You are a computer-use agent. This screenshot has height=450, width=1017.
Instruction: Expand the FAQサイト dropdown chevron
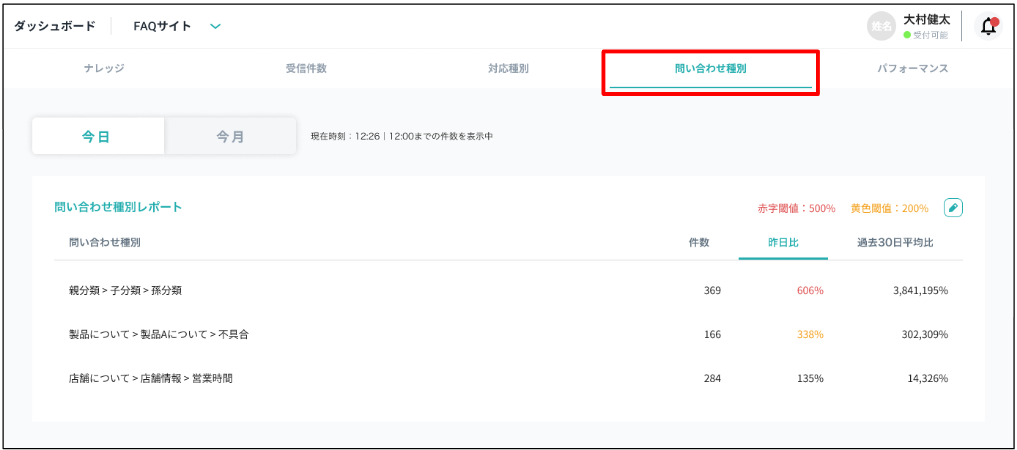point(215,27)
